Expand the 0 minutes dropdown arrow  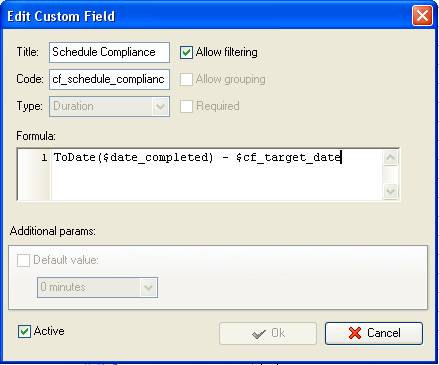pos(148,287)
